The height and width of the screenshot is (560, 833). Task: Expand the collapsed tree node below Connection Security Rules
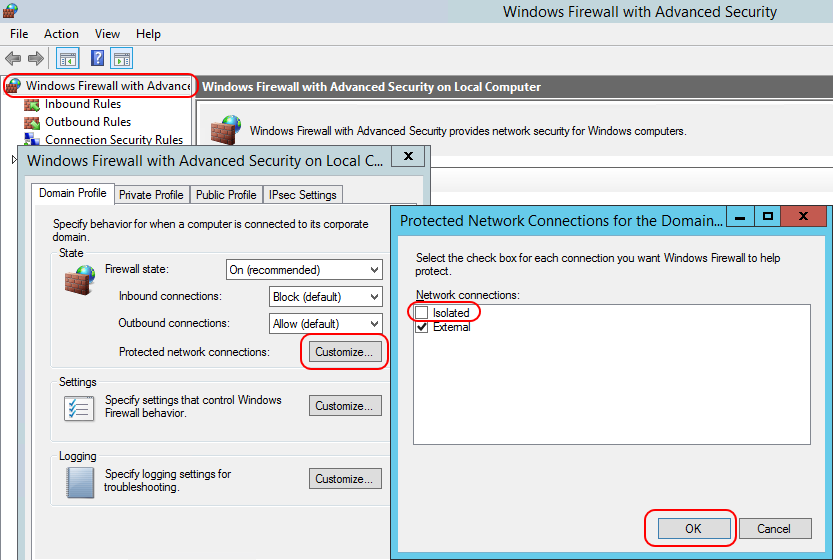[x=14, y=159]
